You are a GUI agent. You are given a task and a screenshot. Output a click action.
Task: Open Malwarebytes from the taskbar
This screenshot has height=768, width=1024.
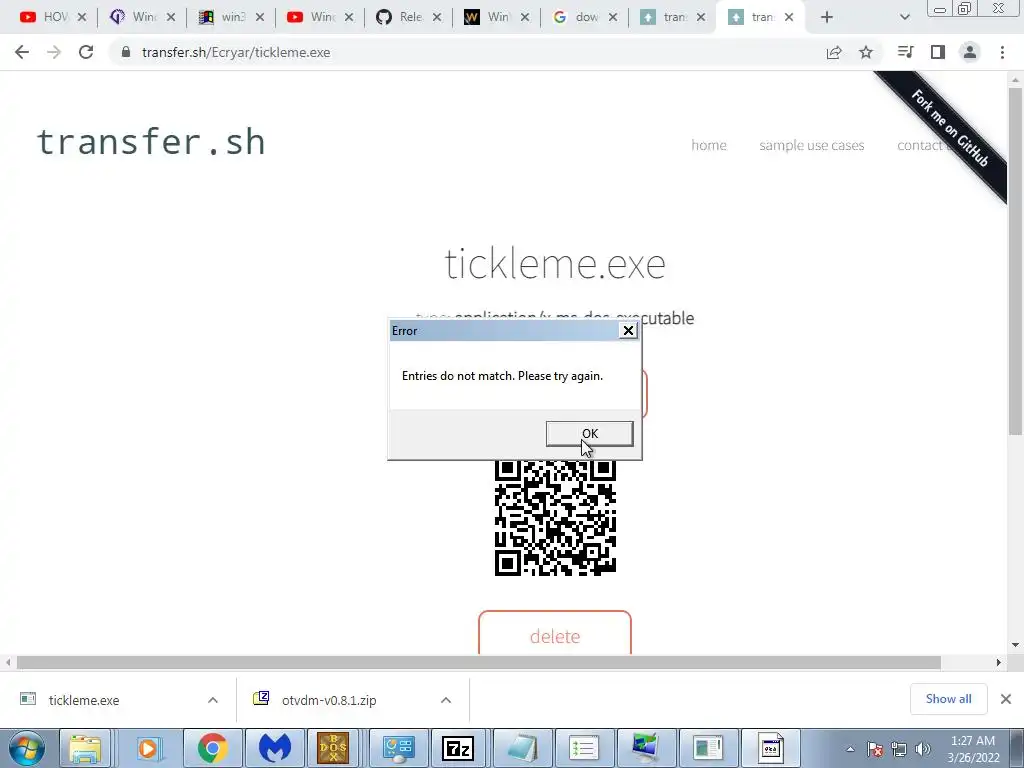pyautogui.click(x=274, y=748)
